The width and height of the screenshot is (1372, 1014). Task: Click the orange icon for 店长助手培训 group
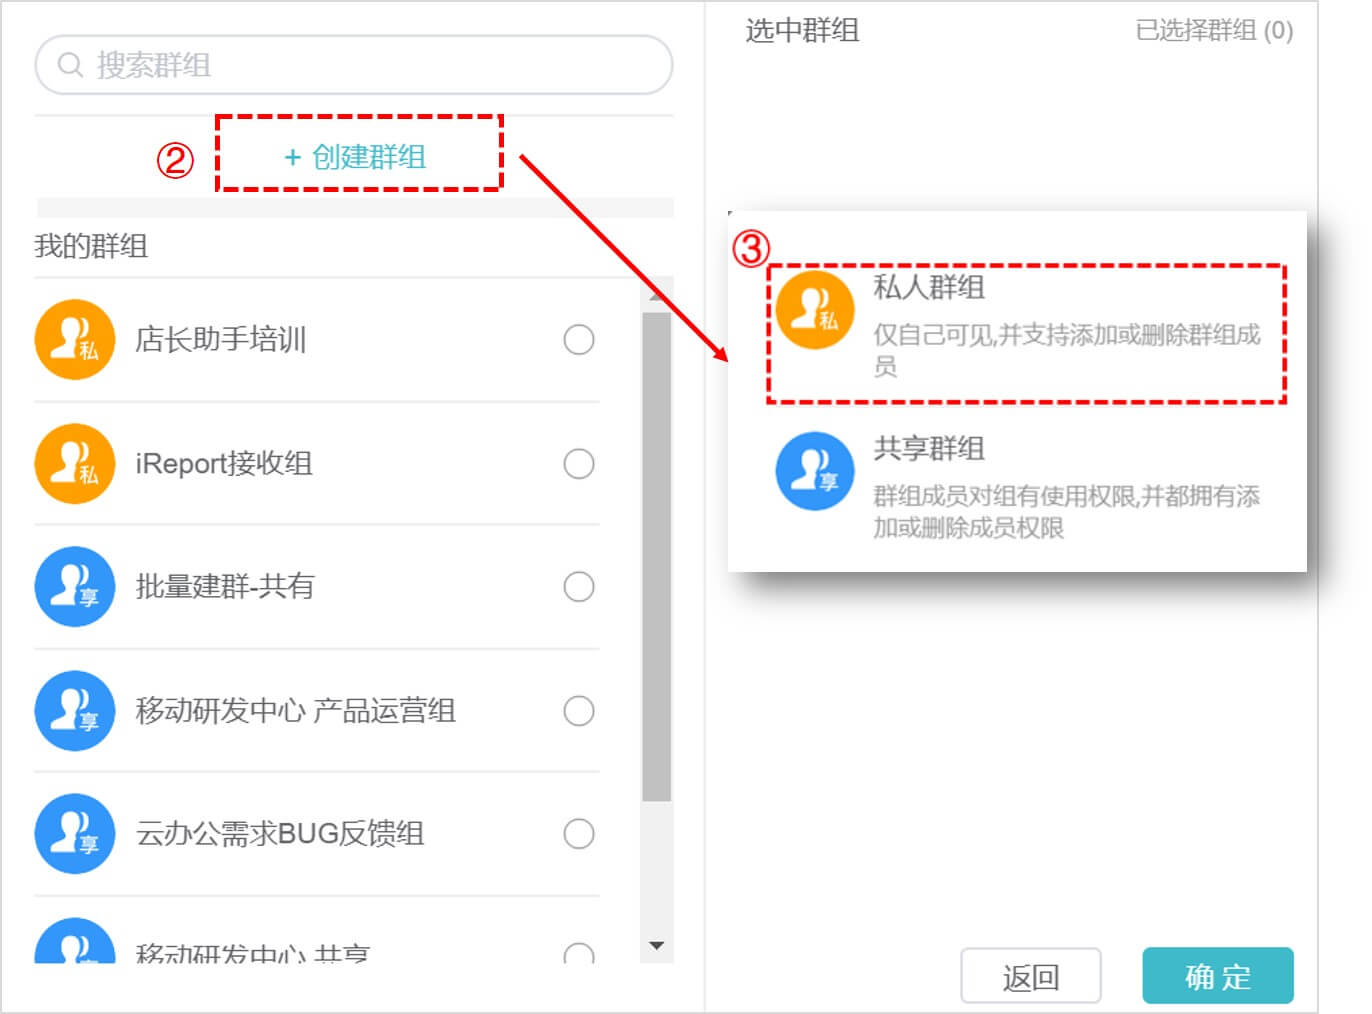click(75, 340)
